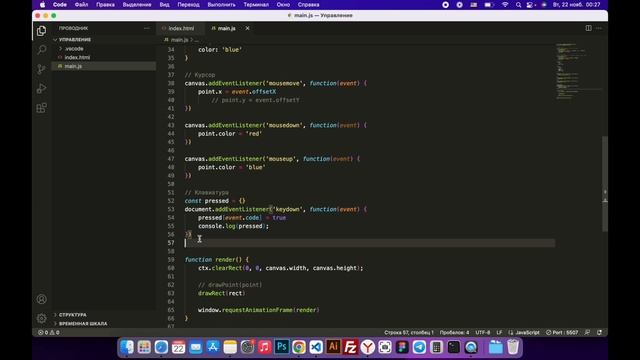Open FileZilla from the Dock
The width and height of the screenshot is (640, 360).
point(350,347)
